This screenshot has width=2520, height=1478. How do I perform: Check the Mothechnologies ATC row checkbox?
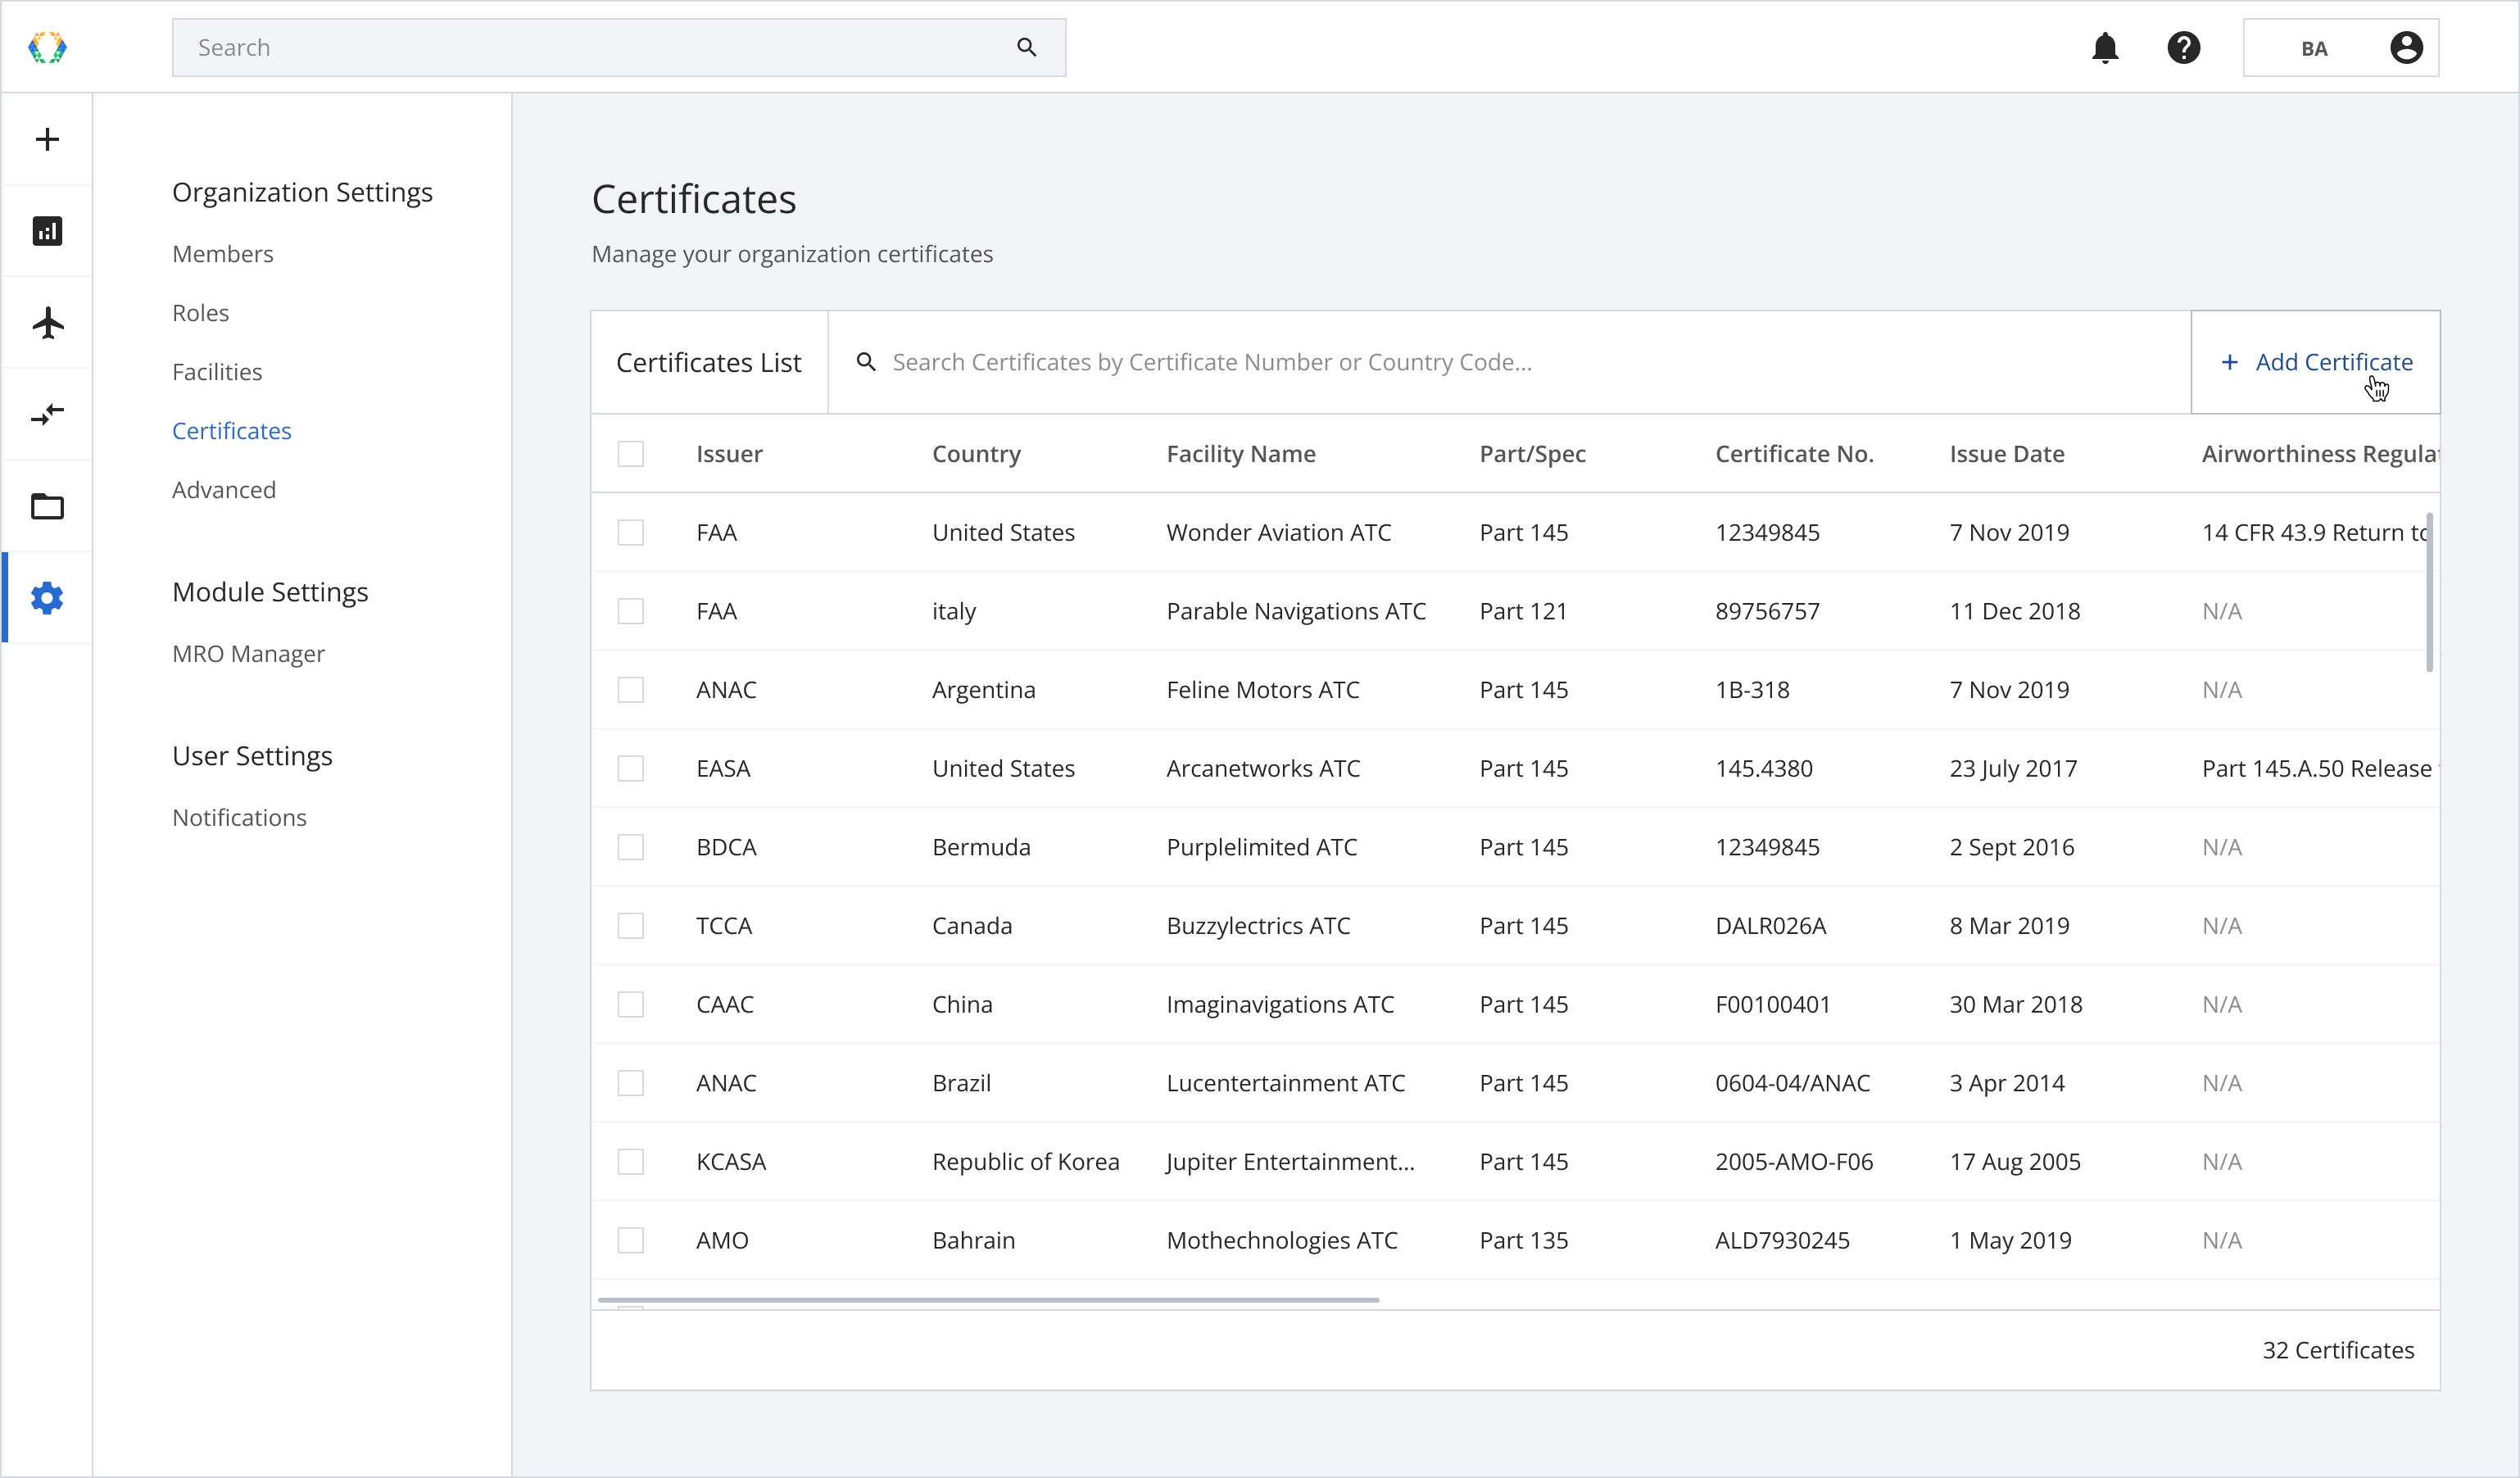click(x=630, y=1240)
